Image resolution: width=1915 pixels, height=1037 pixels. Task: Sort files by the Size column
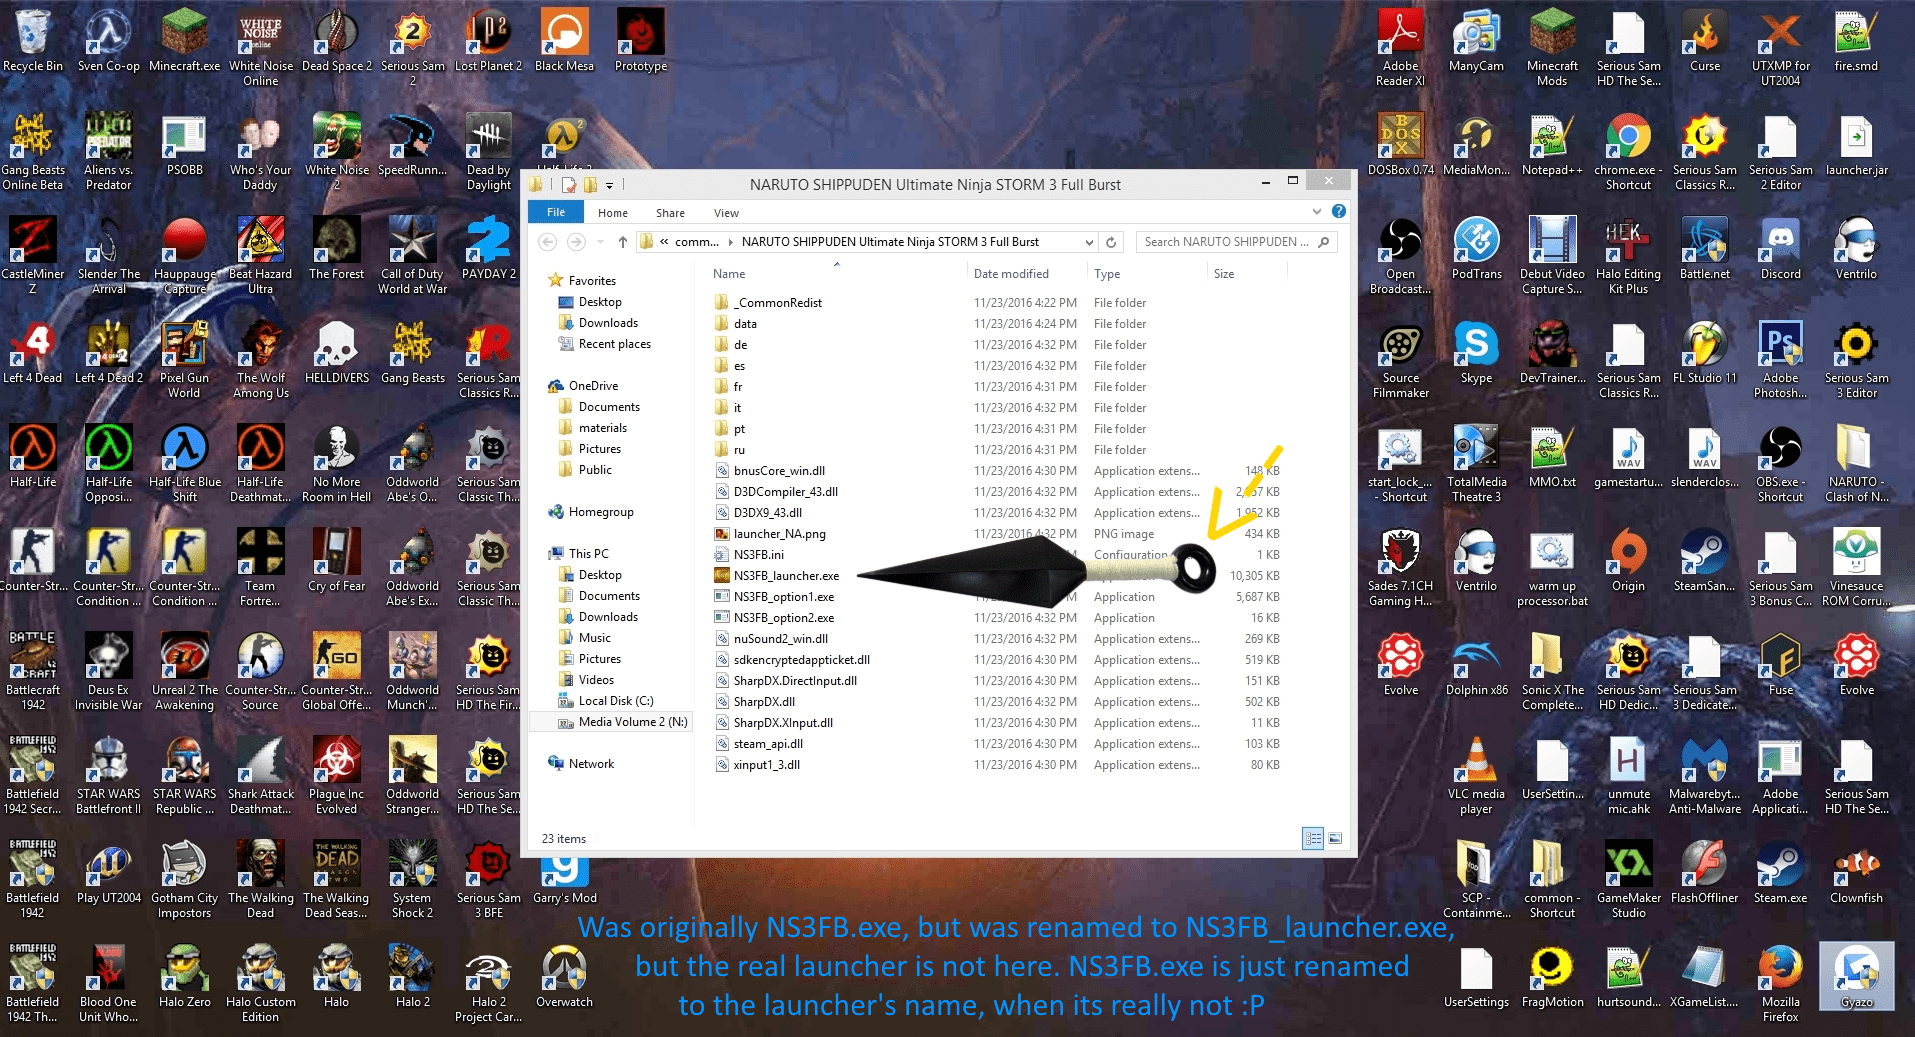tap(1224, 274)
